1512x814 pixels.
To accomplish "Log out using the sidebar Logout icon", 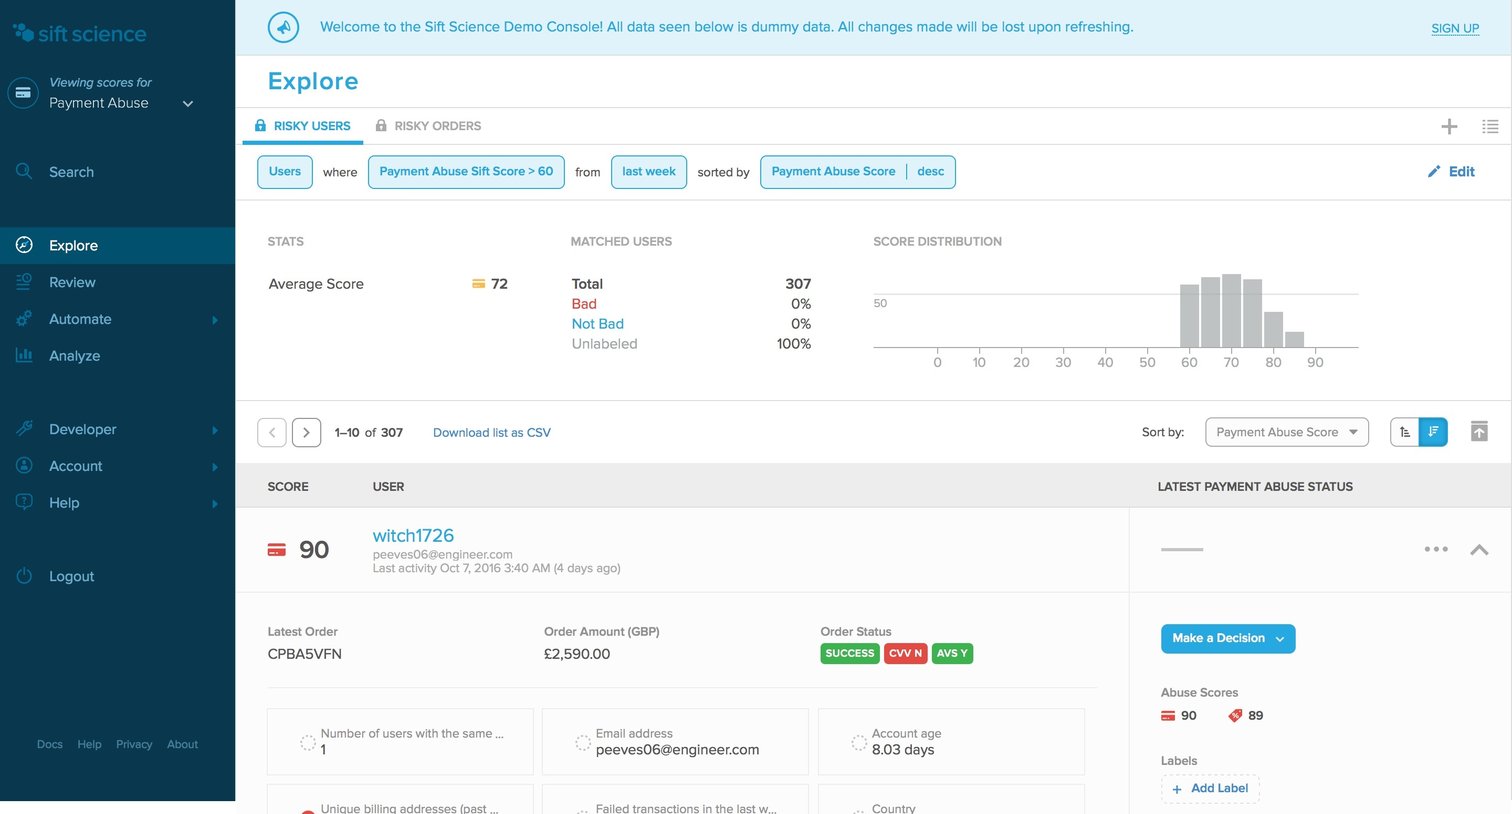I will (x=25, y=576).
